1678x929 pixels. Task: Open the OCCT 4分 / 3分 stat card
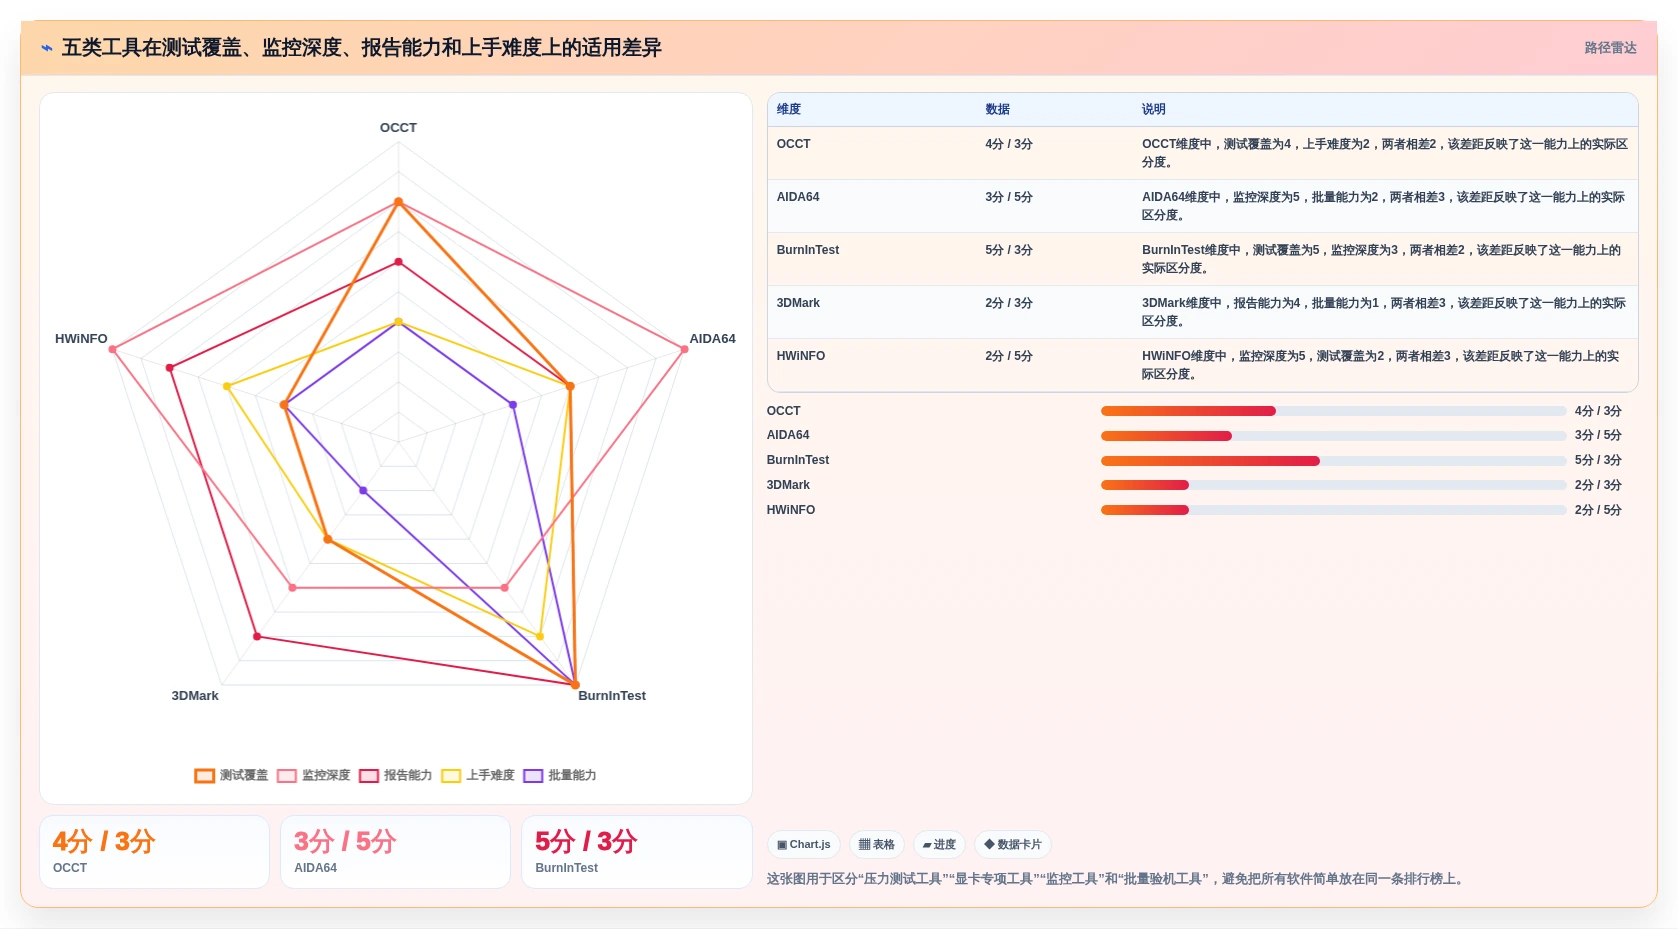[154, 852]
